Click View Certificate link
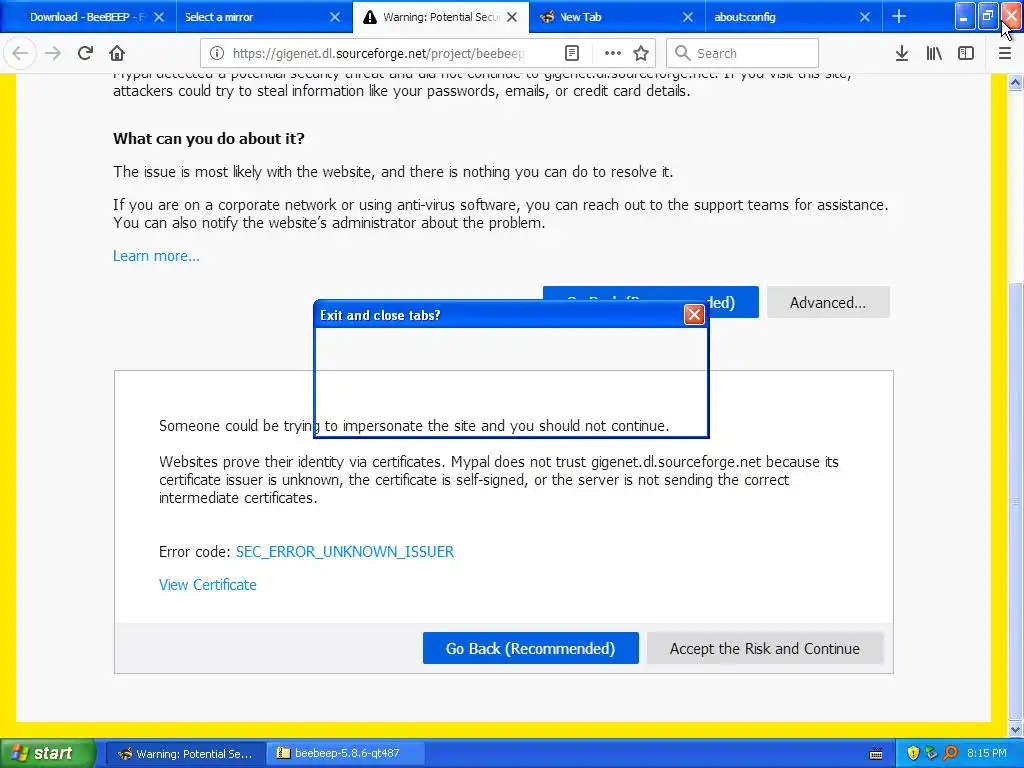This screenshot has height=768, width=1024. pos(208,585)
